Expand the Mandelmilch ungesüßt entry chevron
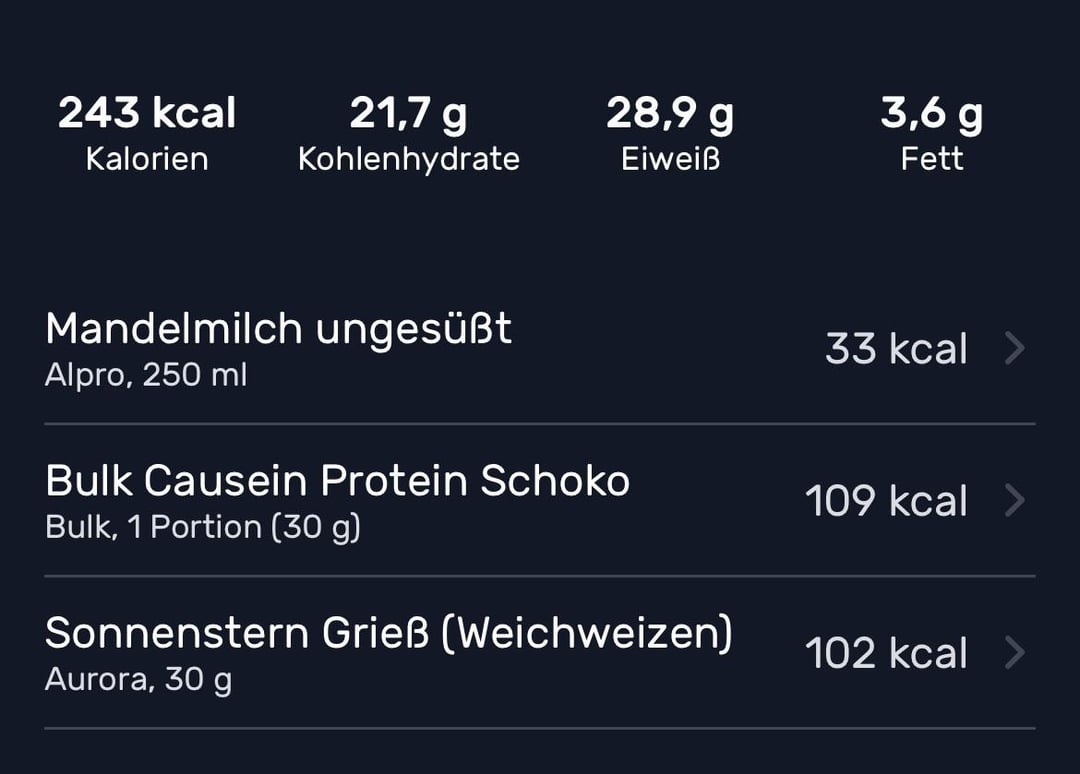Image resolution: width=1080 pixels, height=774 pixels. click(1015, 349)
